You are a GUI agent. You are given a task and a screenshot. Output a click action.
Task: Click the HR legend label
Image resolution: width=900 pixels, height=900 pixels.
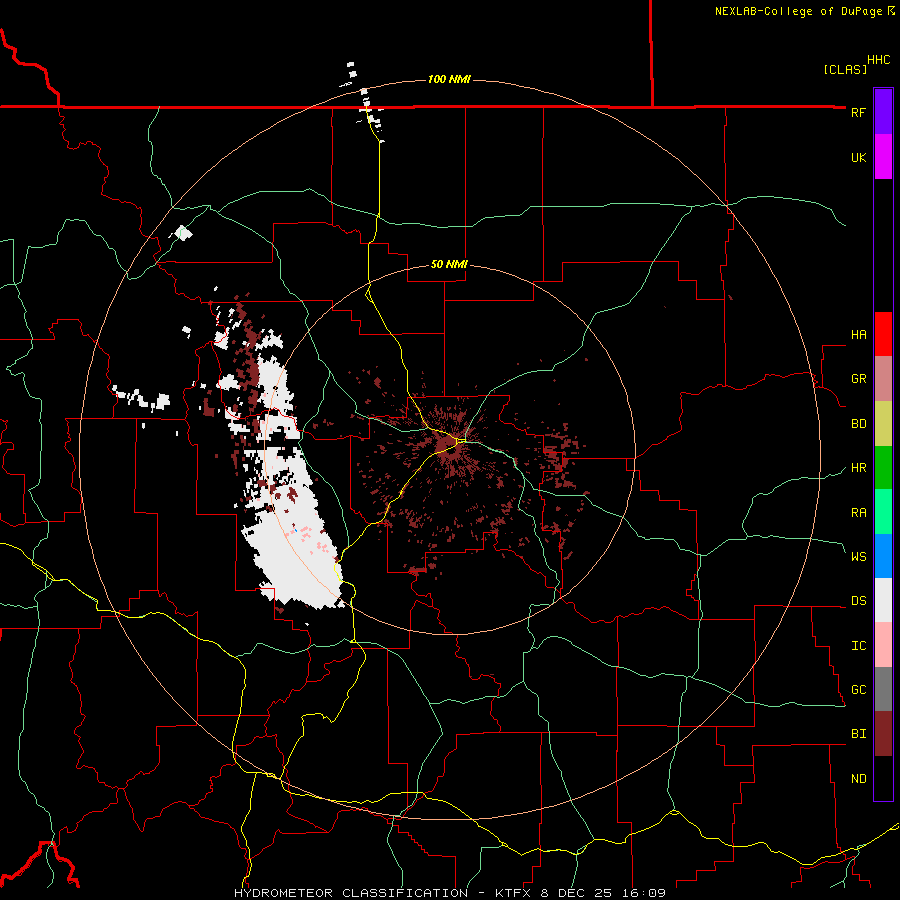(x=858, y=468)
